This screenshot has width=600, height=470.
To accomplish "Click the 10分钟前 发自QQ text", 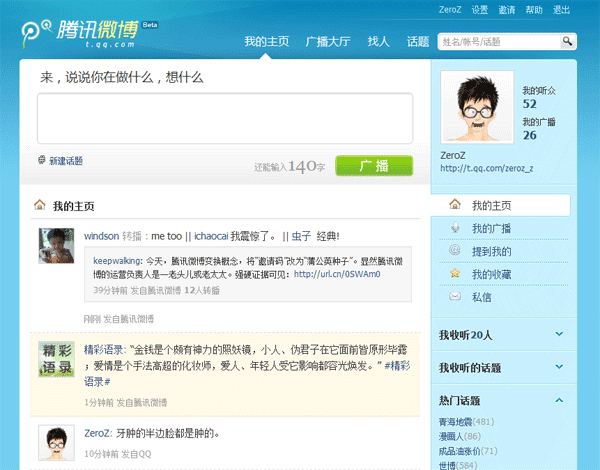I will (x=117, y=454).
